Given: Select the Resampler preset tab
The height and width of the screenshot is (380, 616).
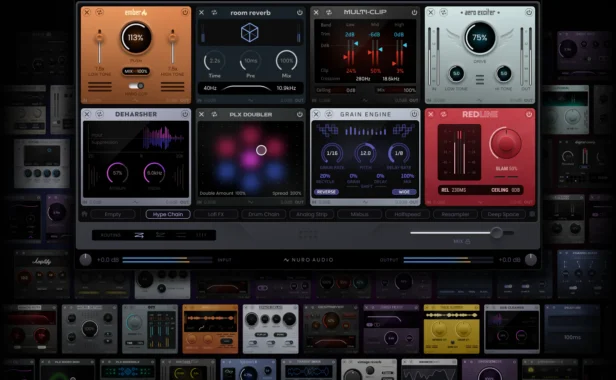Looking at the screenshot, I should (455, 214).
